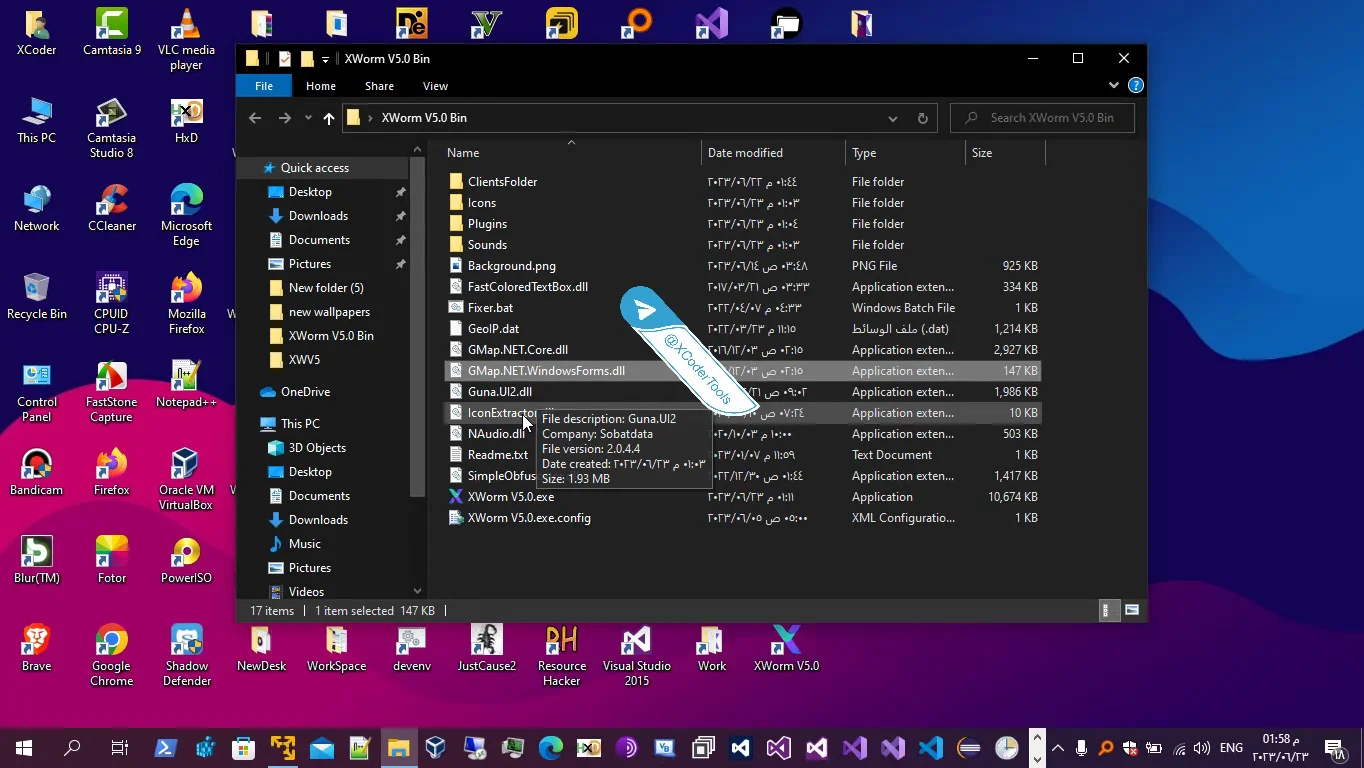Click the Search XWorm V5.0 Bin field
The image size is (1364, 768).
1051,118
